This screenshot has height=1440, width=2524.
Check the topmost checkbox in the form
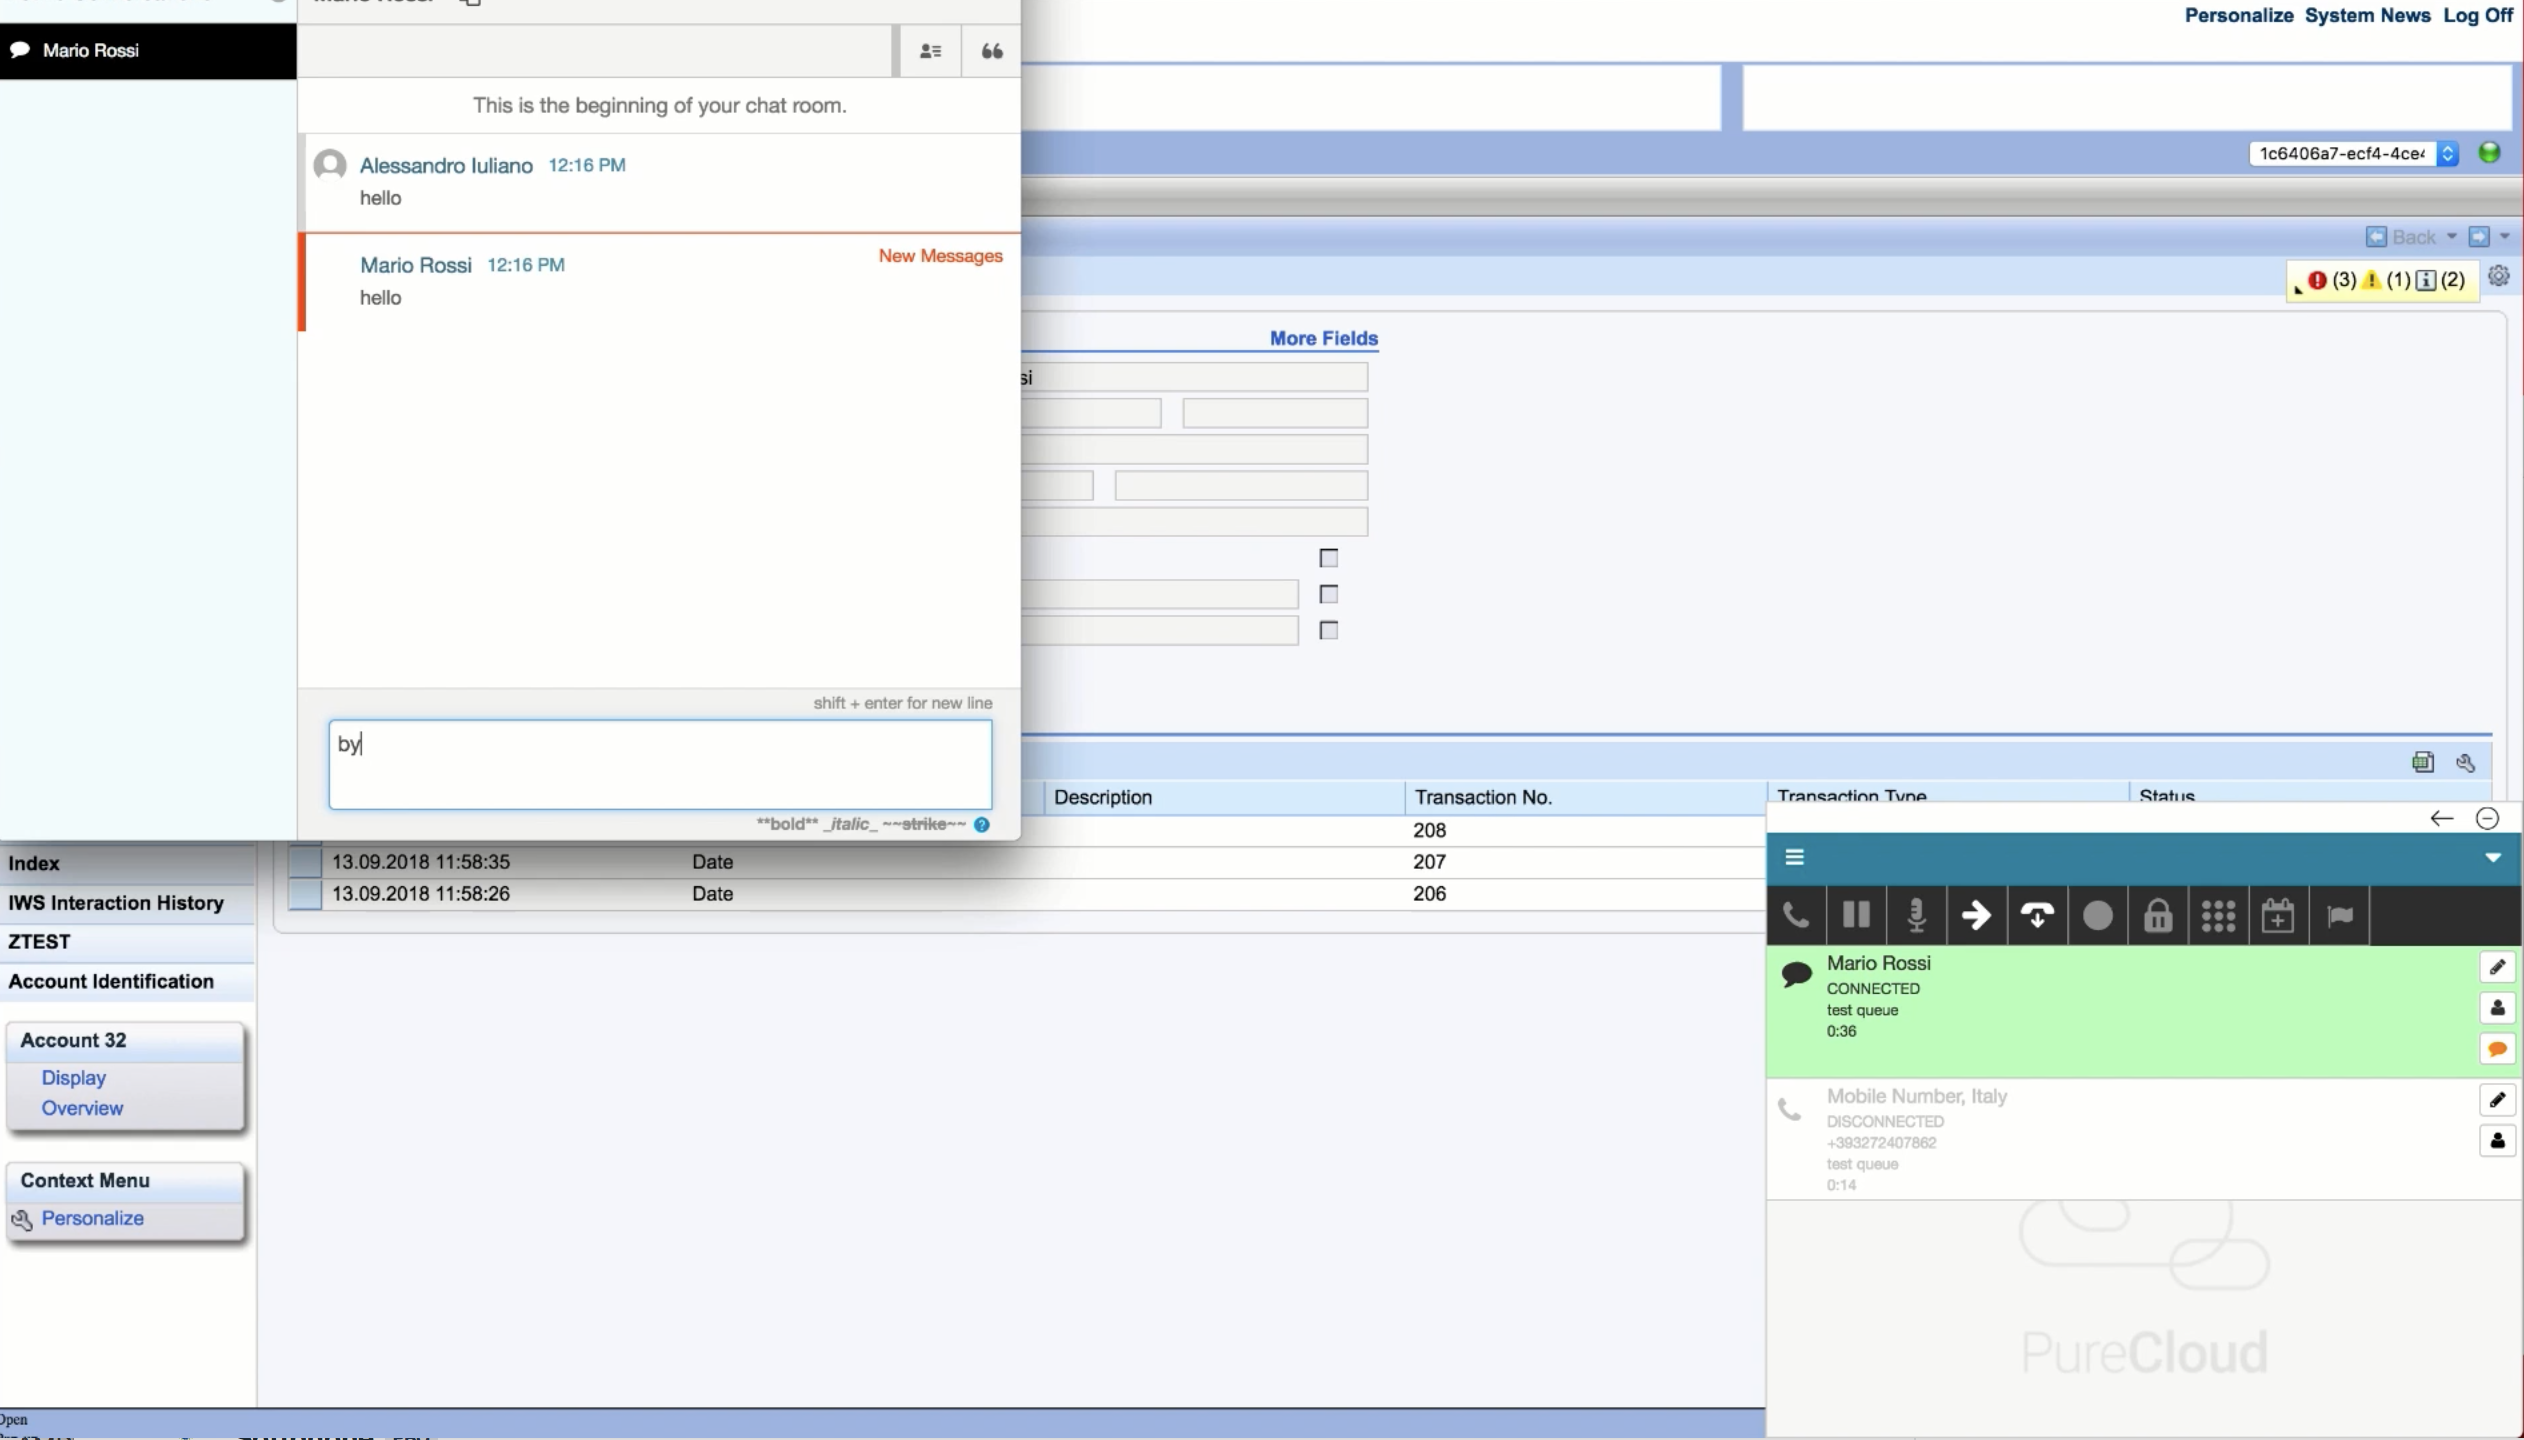click(1327, 557)
